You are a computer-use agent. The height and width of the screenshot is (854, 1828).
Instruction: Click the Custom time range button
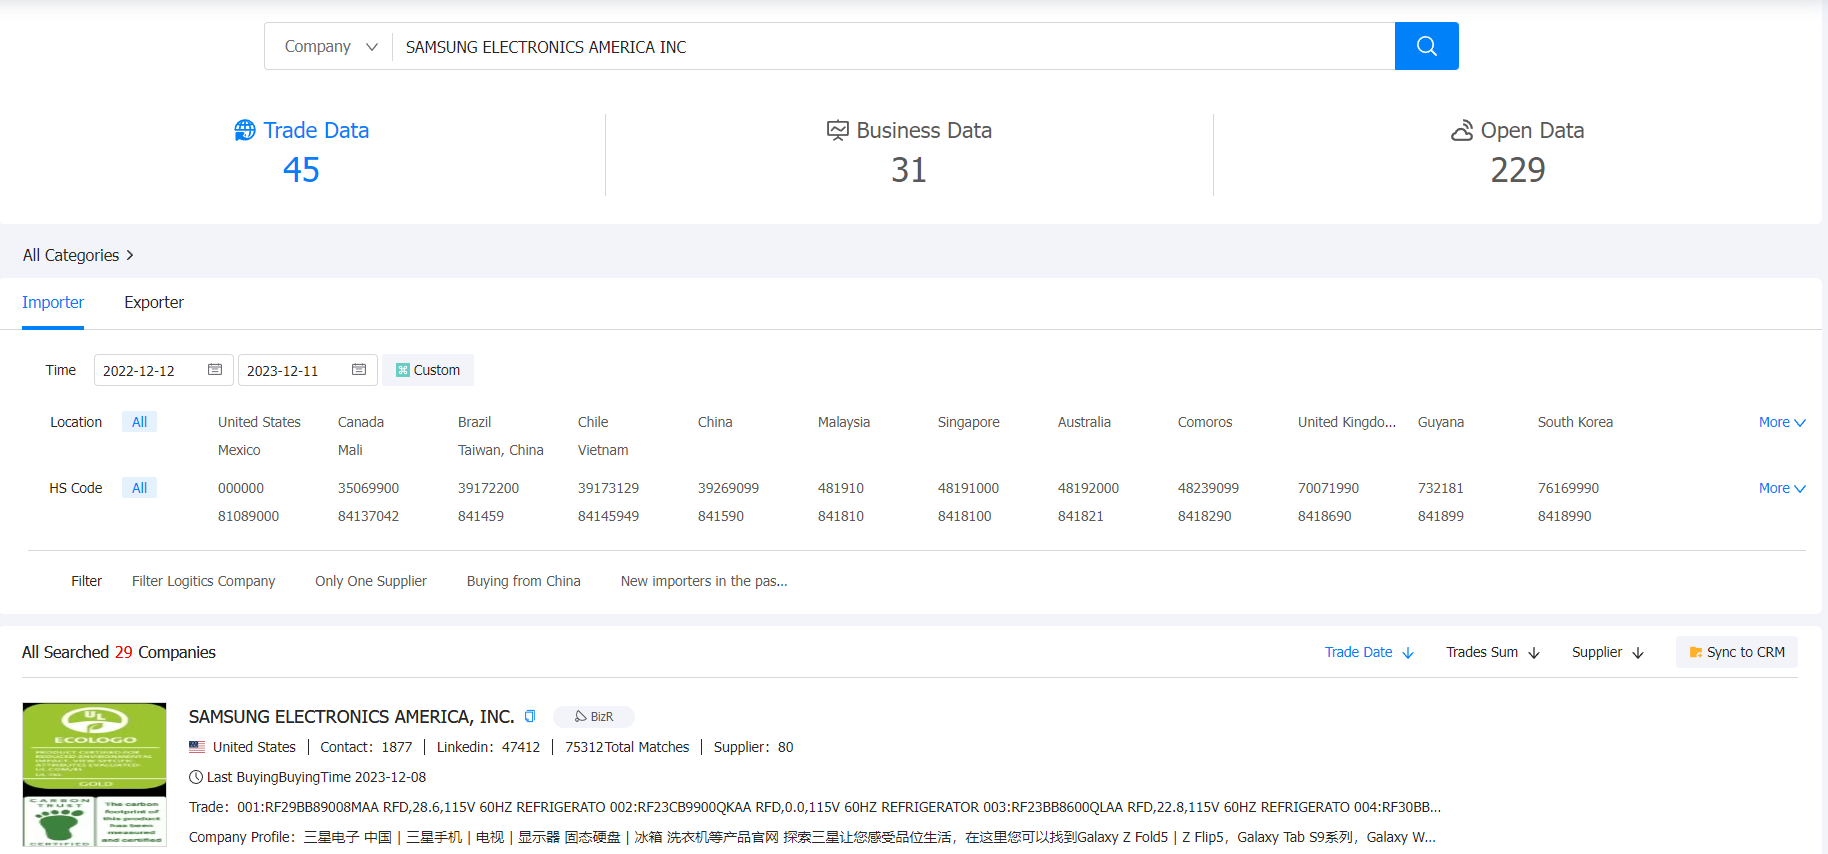pos(428,370)
